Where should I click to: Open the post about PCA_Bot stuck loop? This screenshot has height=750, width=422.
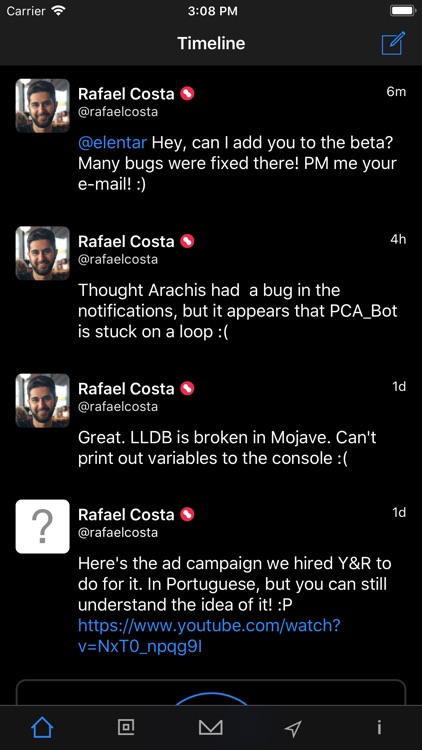point(237,311)
